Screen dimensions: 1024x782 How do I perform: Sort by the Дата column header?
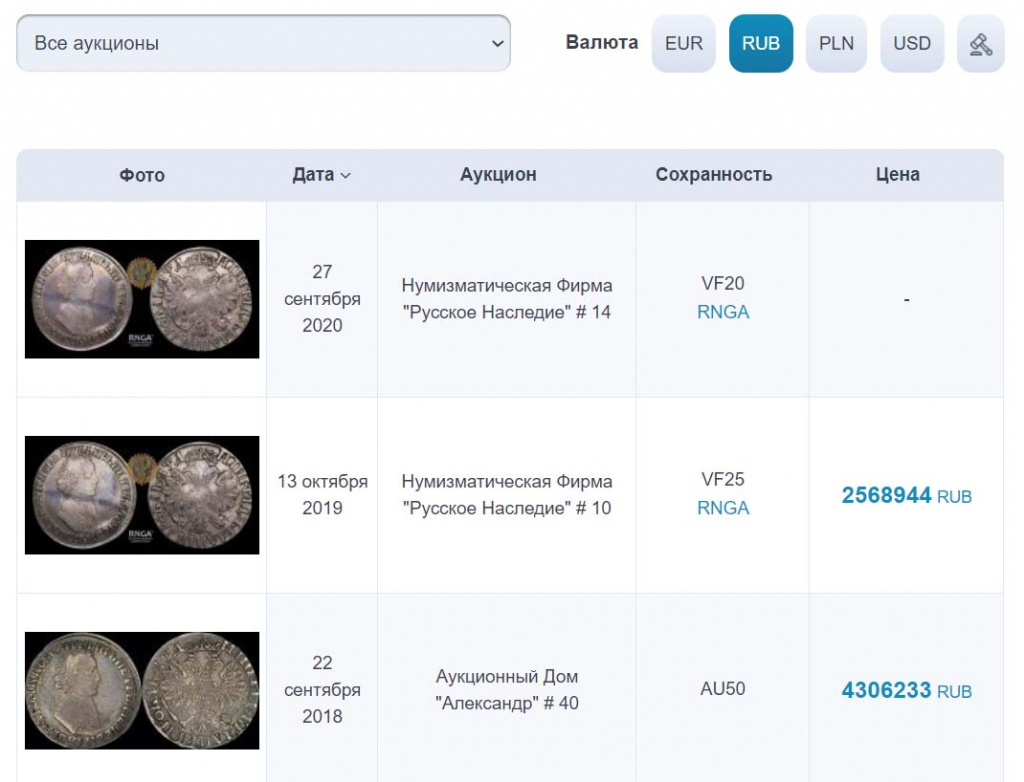tap(313, 175)
